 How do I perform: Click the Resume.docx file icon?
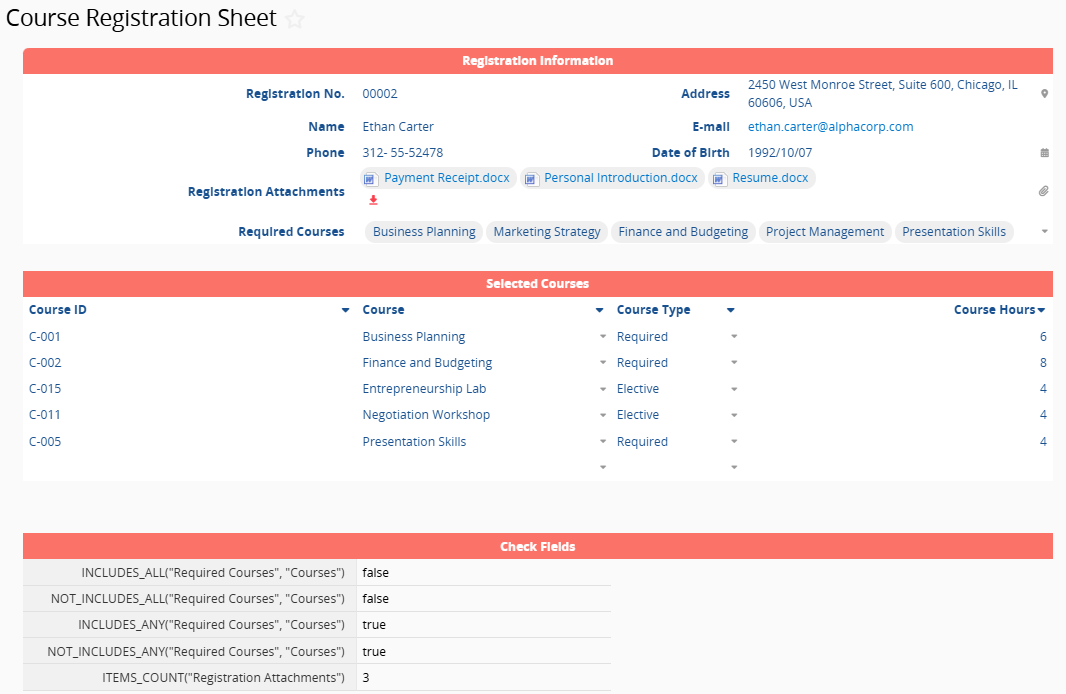point(718,179)
